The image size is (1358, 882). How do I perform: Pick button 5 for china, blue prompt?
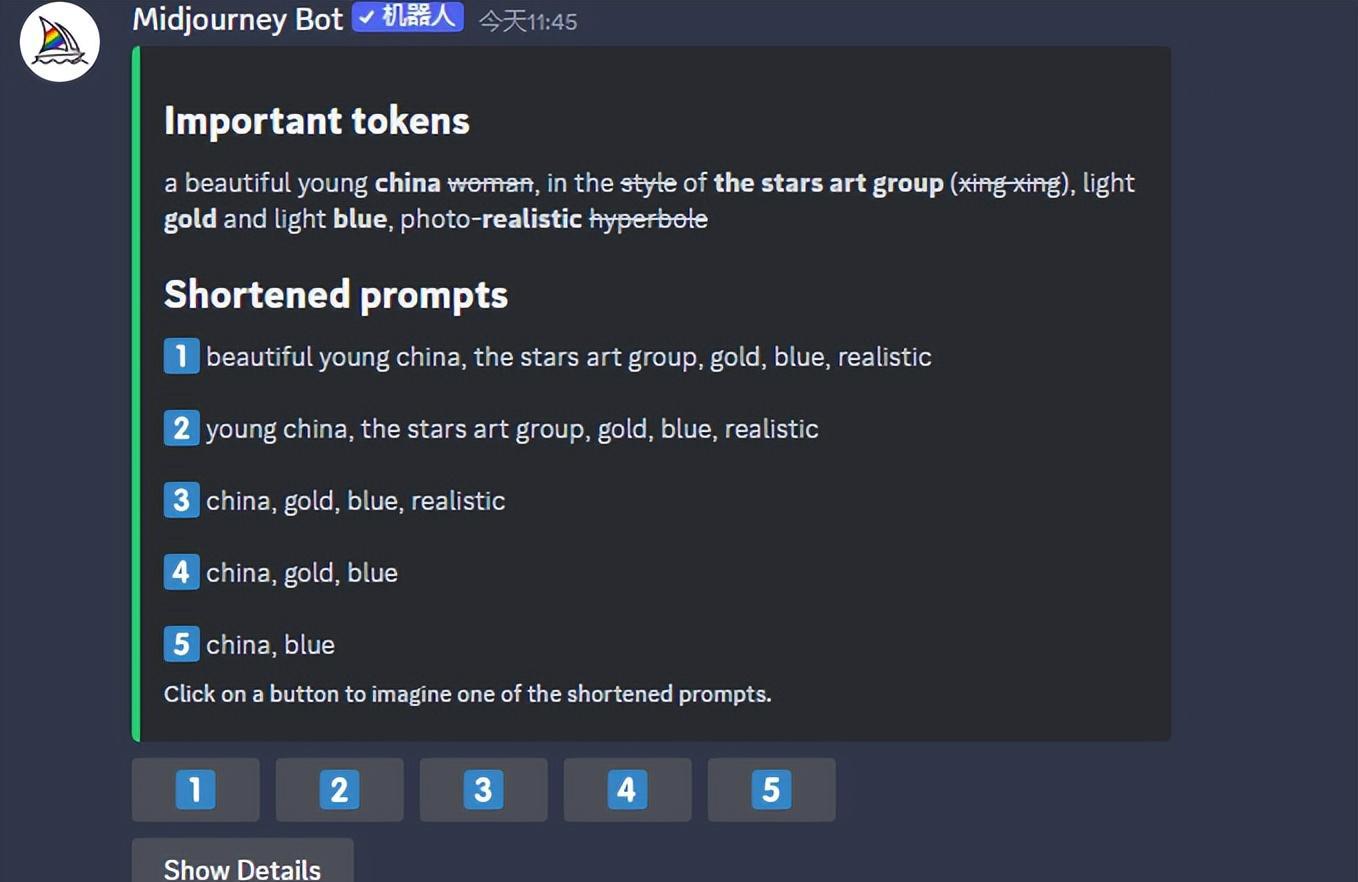(772, 790)
